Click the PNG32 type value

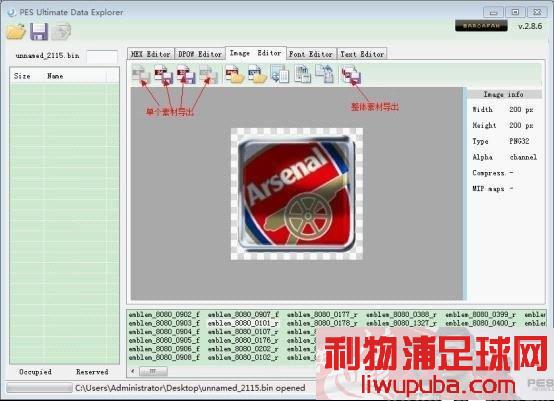(x=519, y=141)
